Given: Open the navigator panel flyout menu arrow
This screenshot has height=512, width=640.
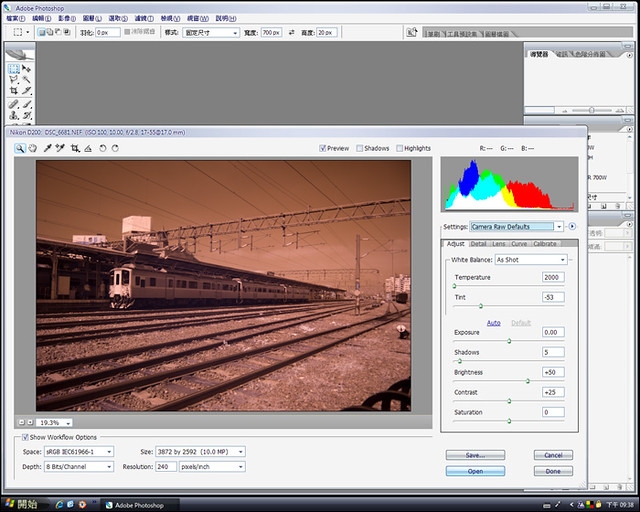Looking at the screenshot, I should (629, 55).
